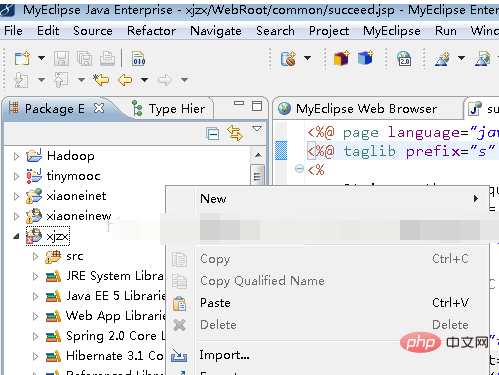Click the Back navigation arrow icon
This screenshot has height=375, width=499.
coord(125,80)
